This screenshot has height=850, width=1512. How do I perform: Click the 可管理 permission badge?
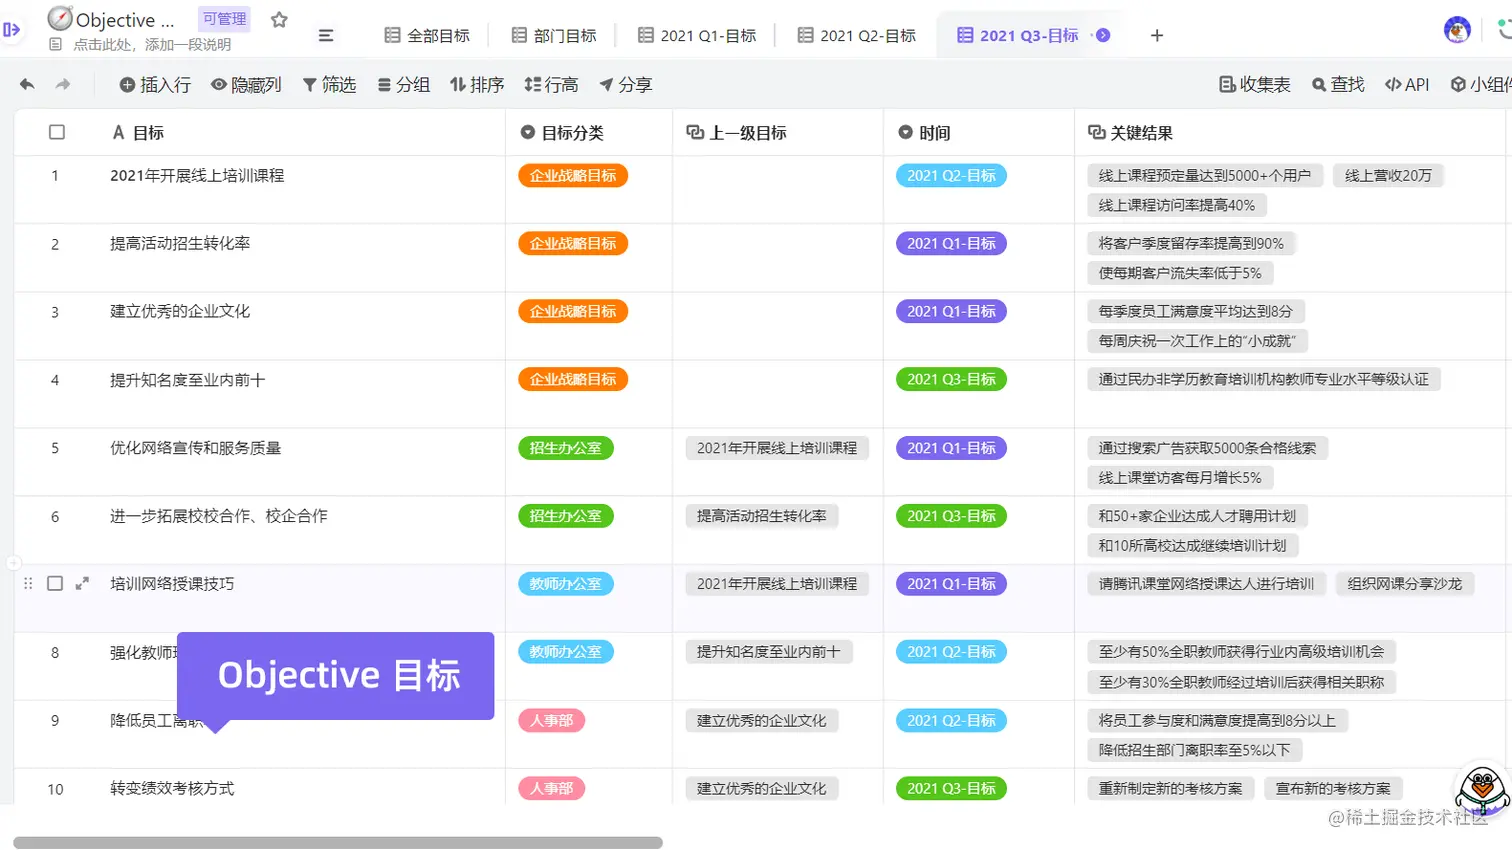pyautogui.click(x=224, y=19)
